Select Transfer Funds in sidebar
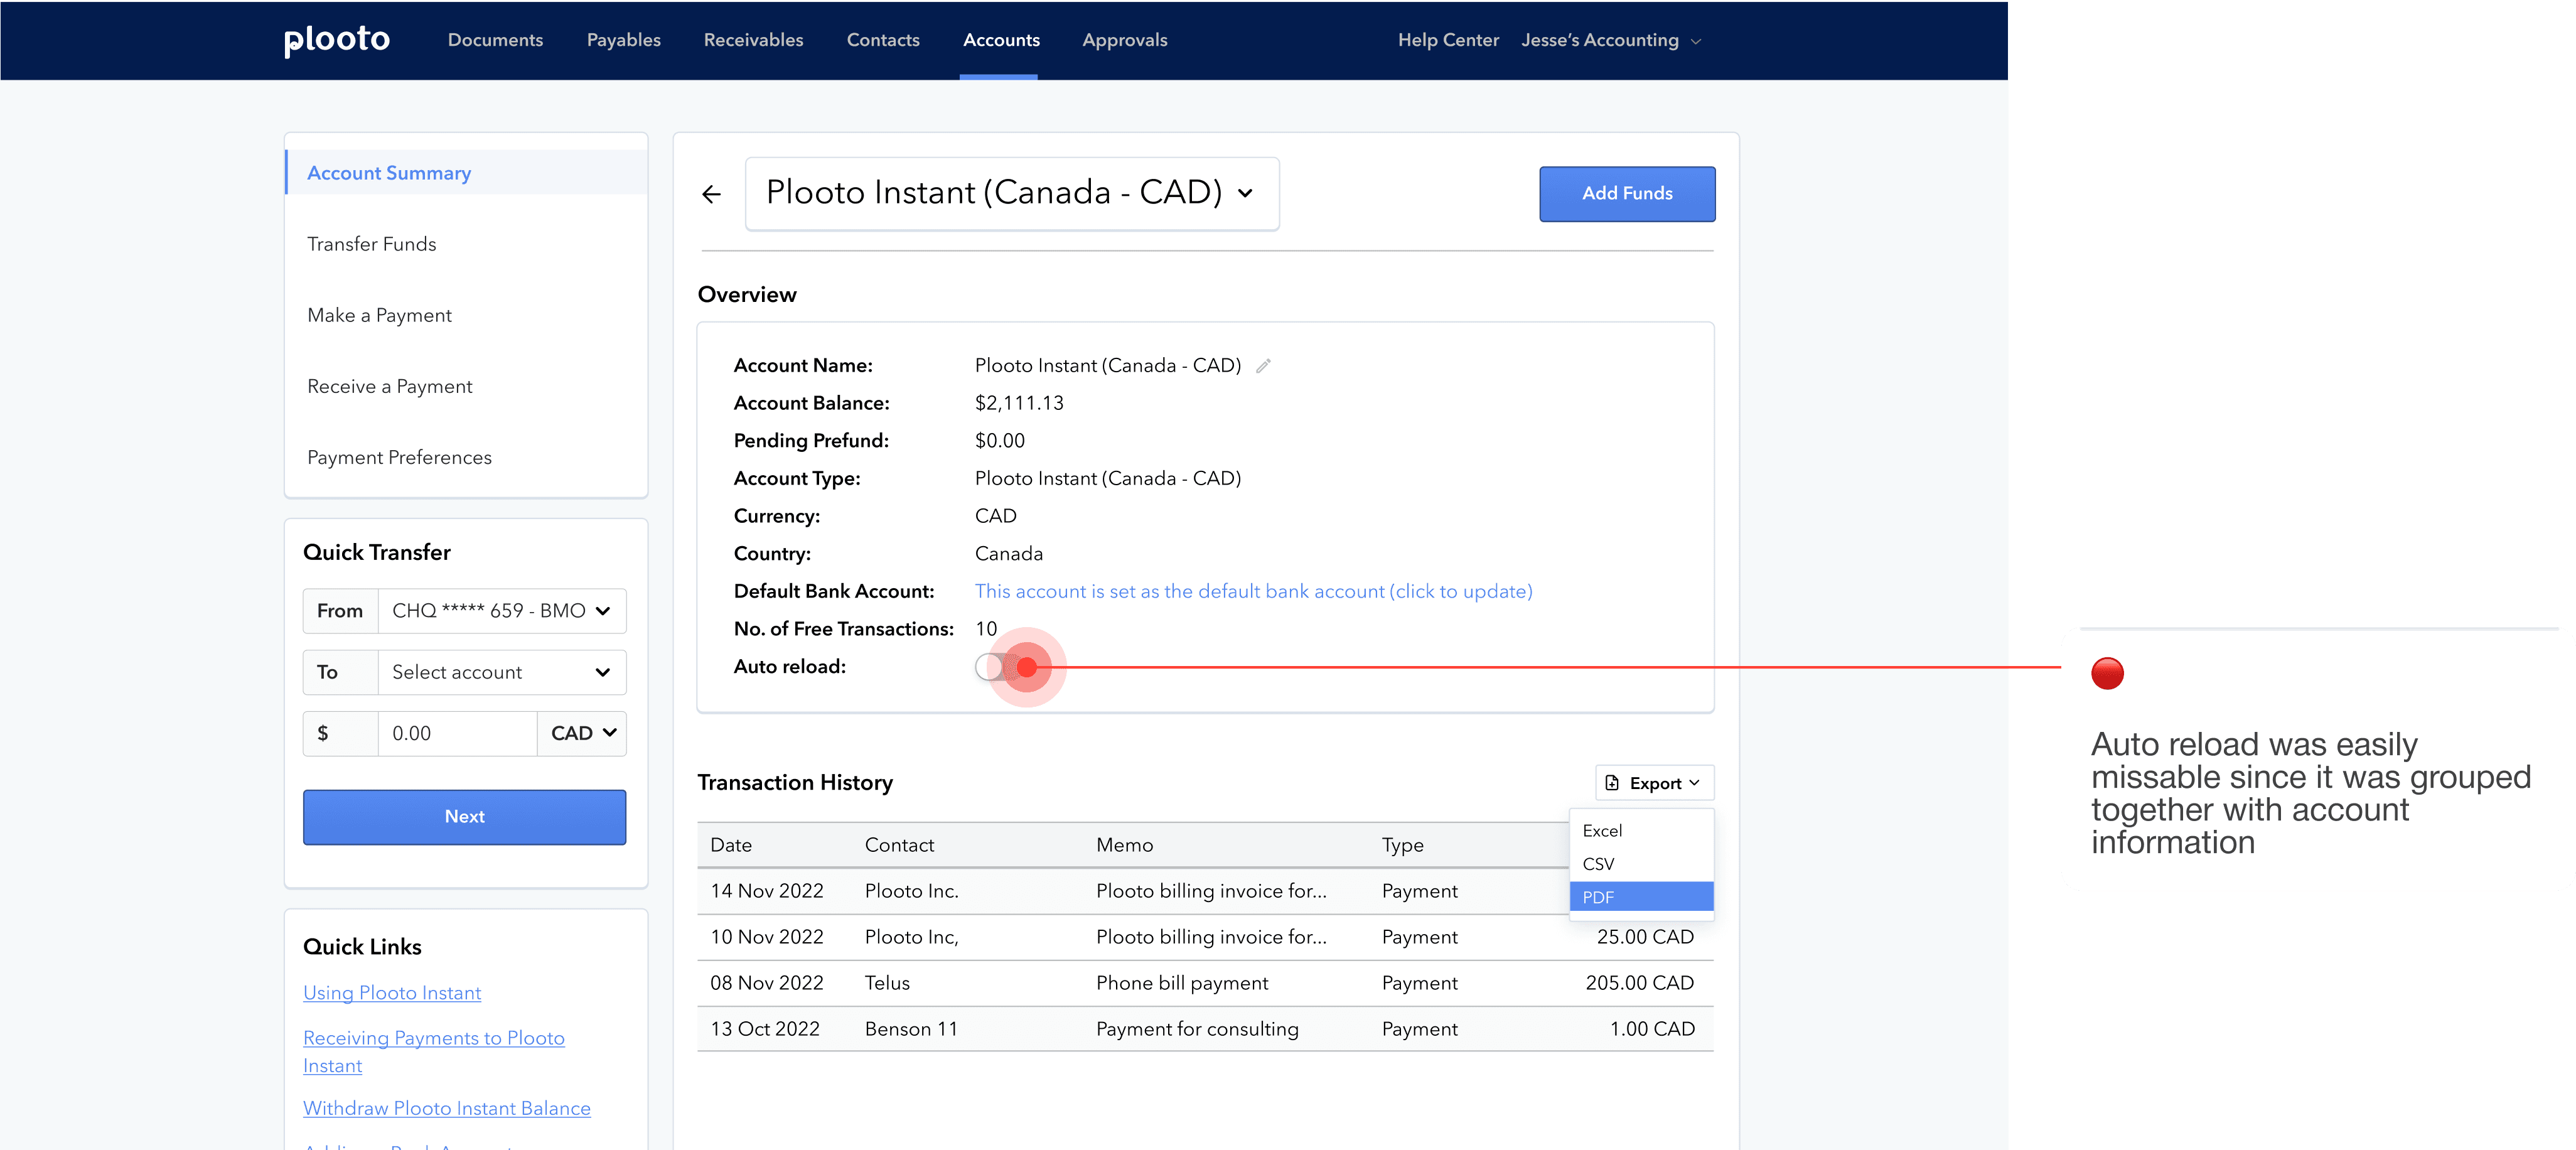The width and height of the screenshot is (2576, 1150). tap(371, 244)
